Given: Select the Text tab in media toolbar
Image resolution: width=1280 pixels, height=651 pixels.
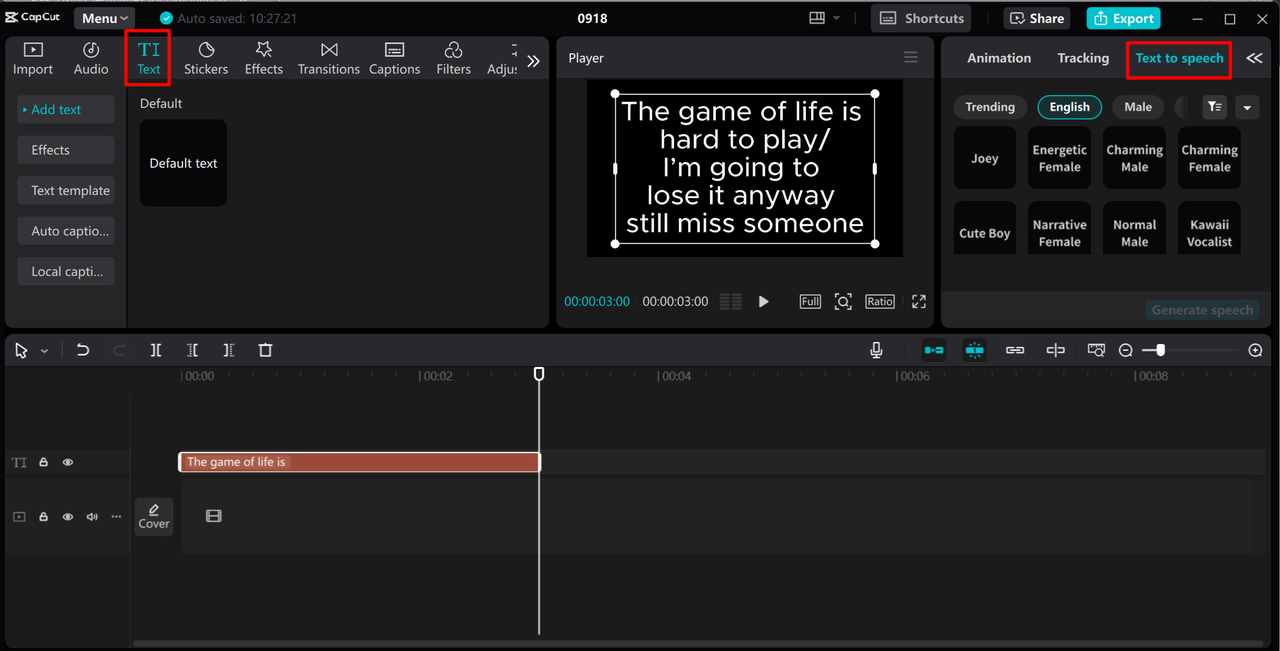Looking at the screenshot, I should point(148,59).
